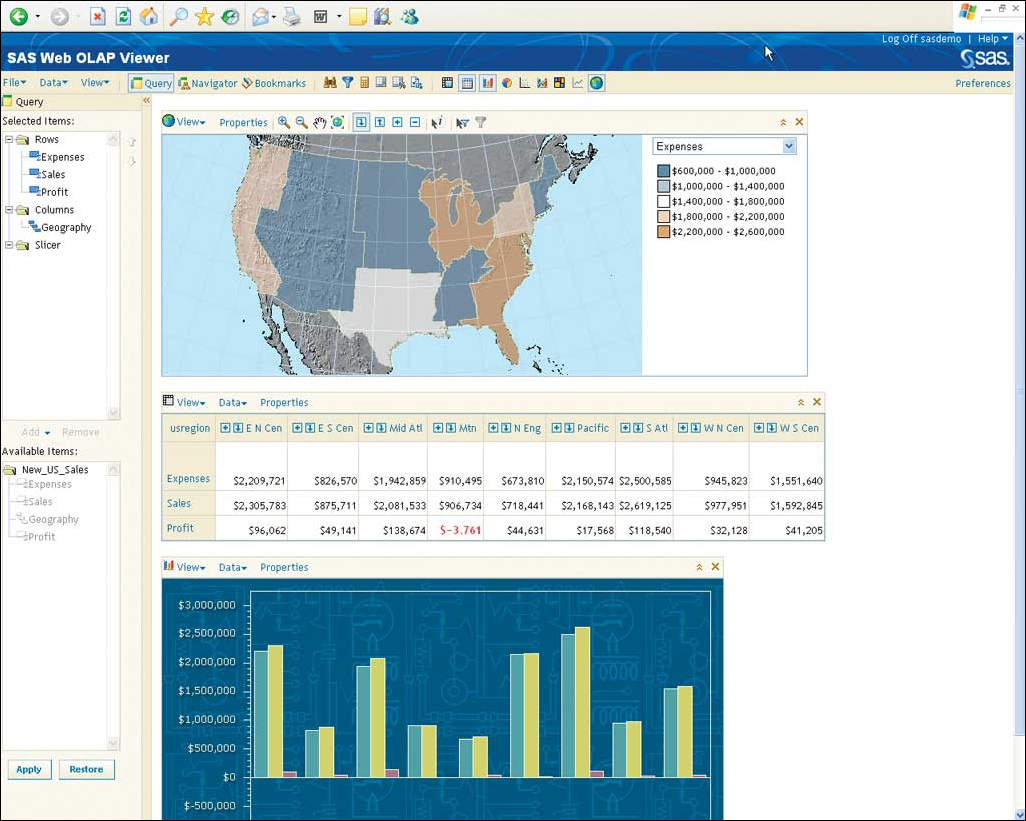This screenshot has height=821, width=1026.
Task: Zoom map to full extent
Action: coord(338,122)
